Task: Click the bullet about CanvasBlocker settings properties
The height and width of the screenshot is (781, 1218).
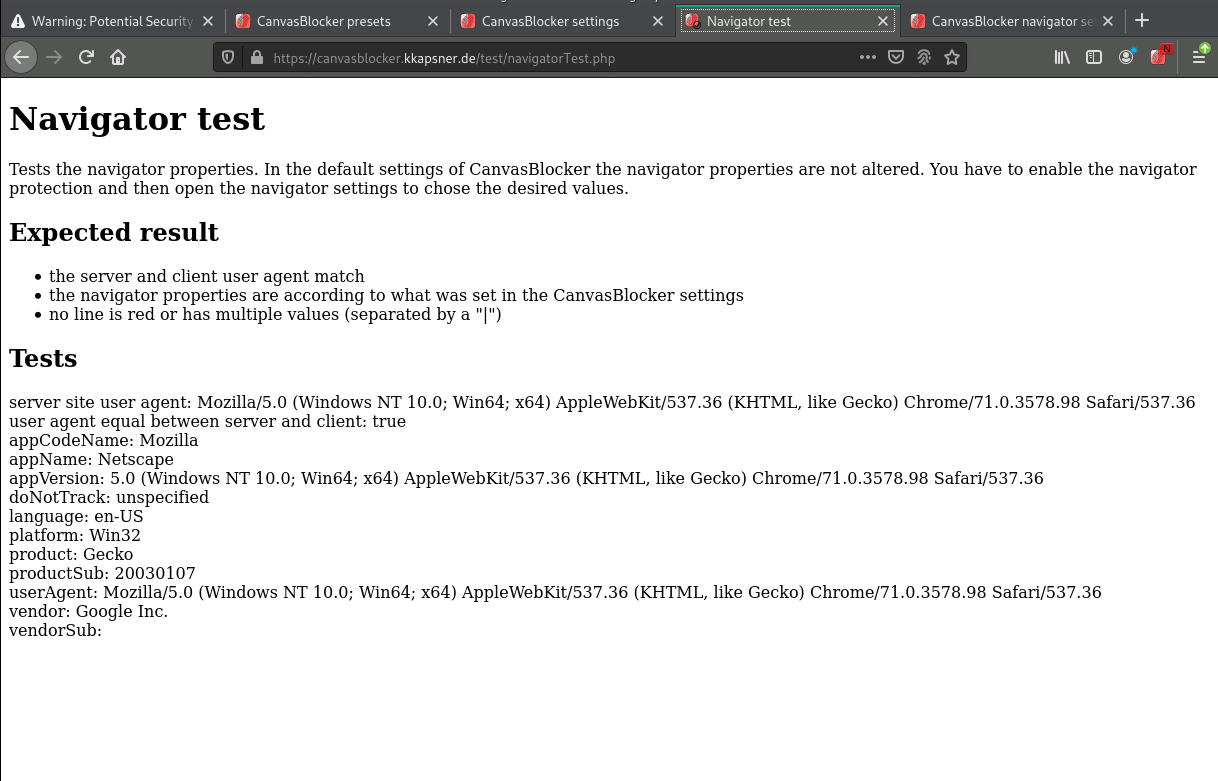Action: click(x=396, y=295)
